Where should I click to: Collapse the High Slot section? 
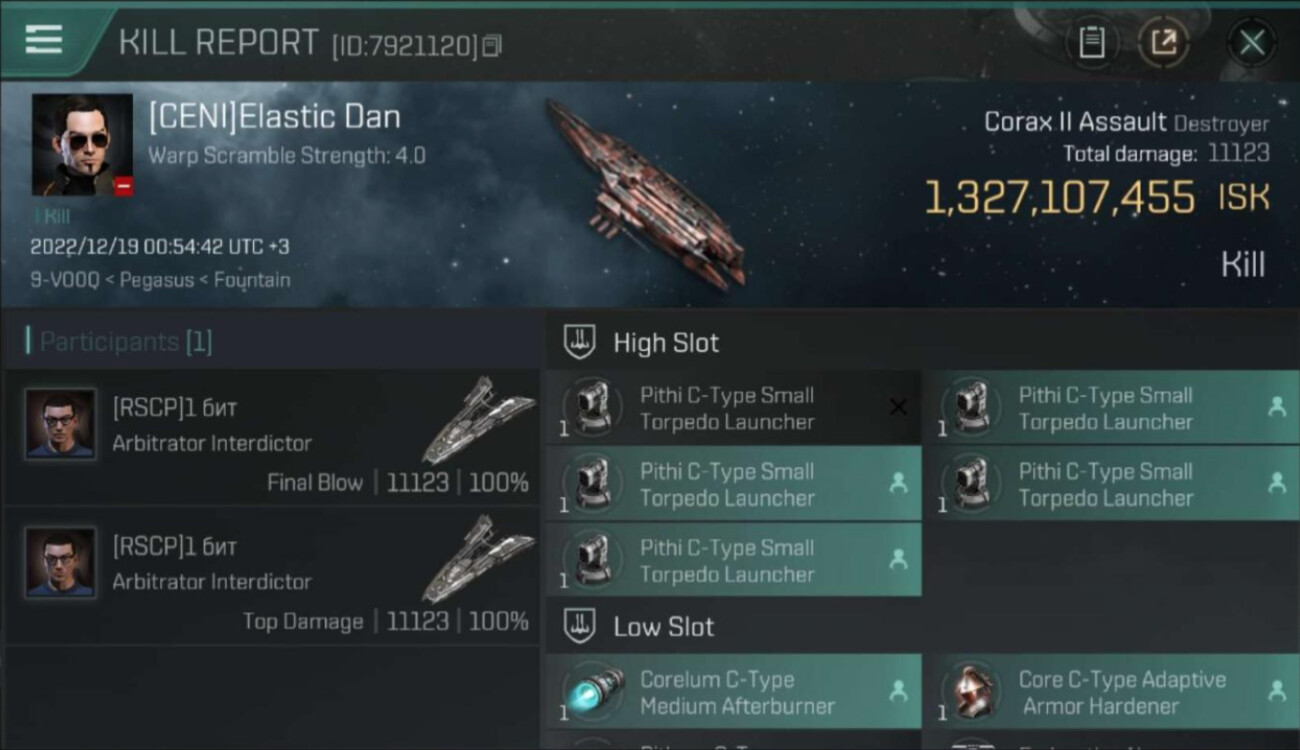(665, 343)
